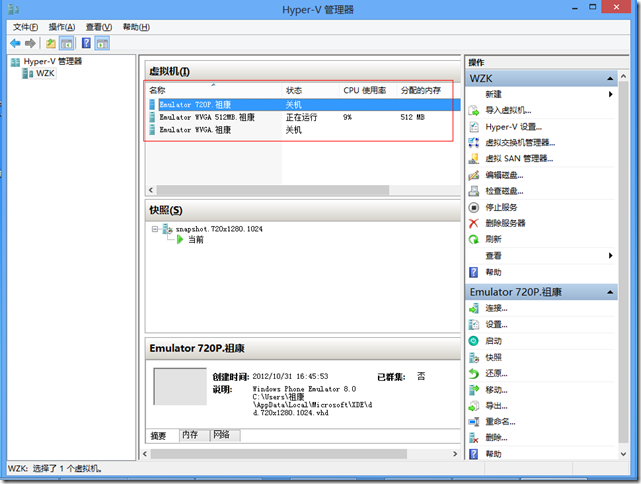
Task: Click 还原 revert arrow icon
Action: tap(473, 374)
